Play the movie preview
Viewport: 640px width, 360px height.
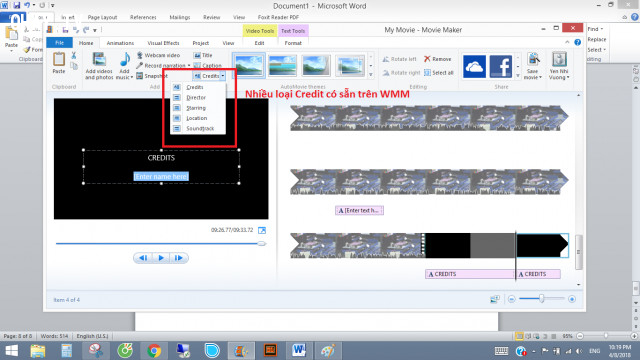point(161,258)
